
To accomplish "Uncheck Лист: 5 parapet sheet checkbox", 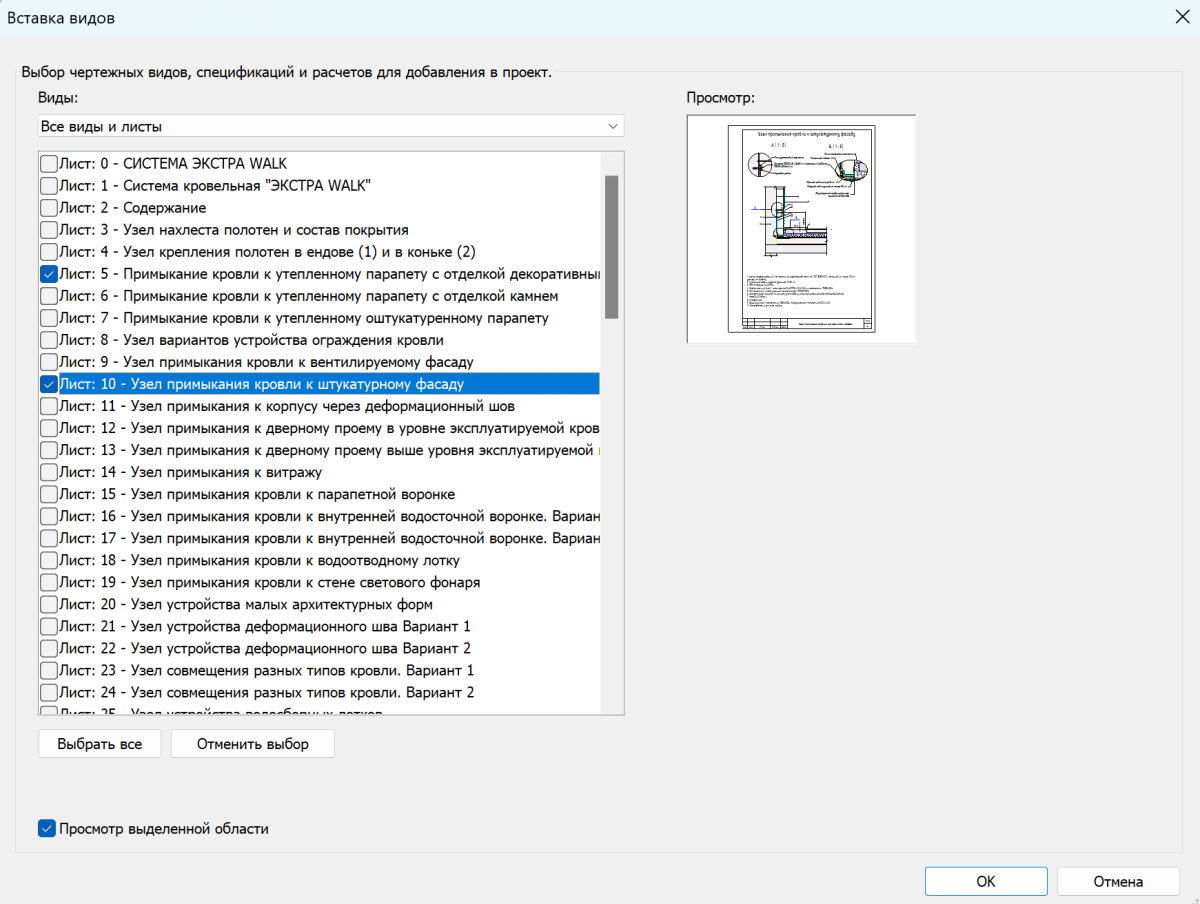I will [48, 274].
